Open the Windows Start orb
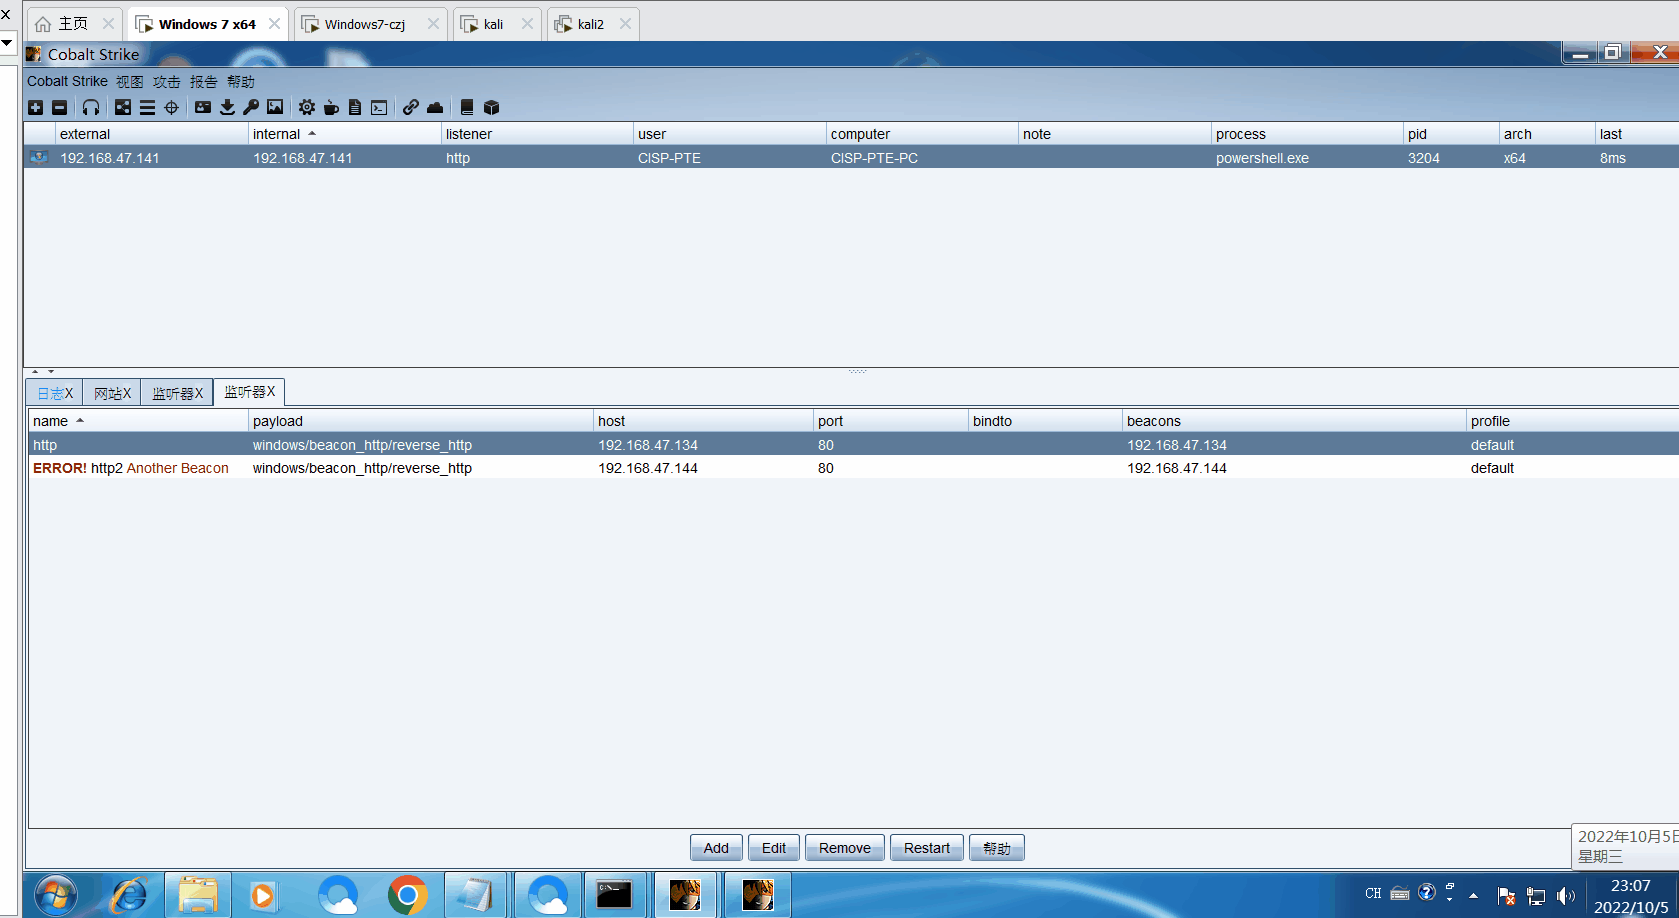The image size is (1679, 918). point(56,895)
